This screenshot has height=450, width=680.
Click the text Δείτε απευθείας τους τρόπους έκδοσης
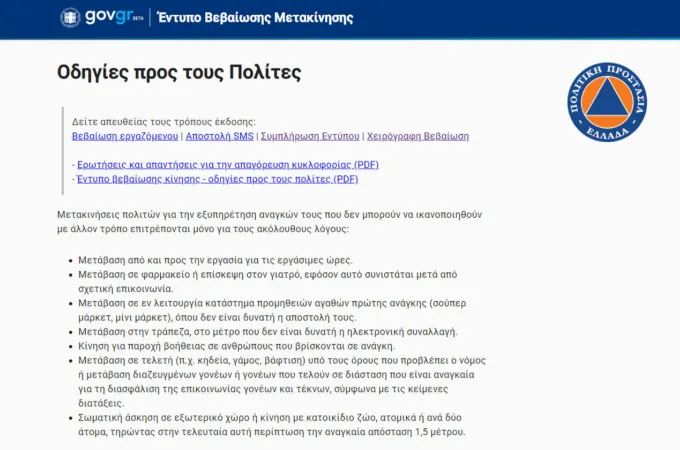[x=164, y=122]
